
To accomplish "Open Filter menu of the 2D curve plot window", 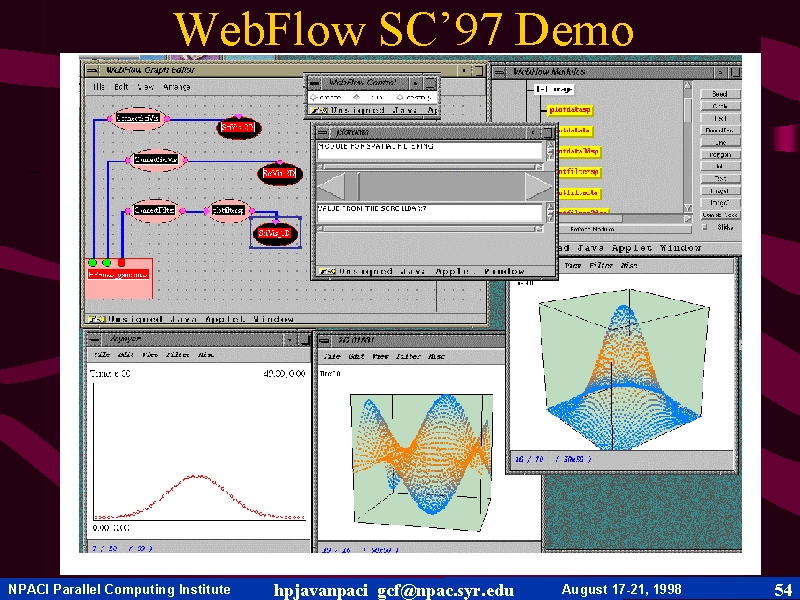I will (x=178, y=355).
